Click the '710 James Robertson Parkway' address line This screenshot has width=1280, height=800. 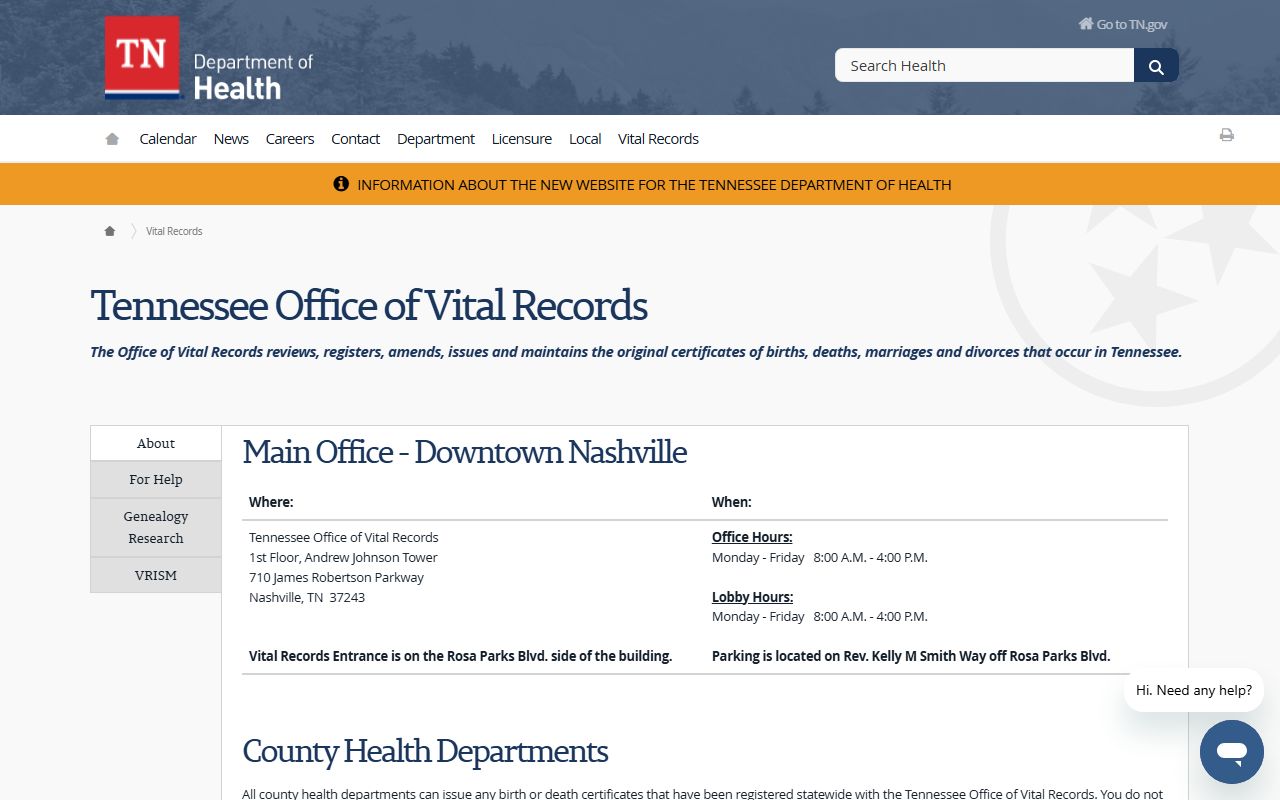(x=336, y=577)
